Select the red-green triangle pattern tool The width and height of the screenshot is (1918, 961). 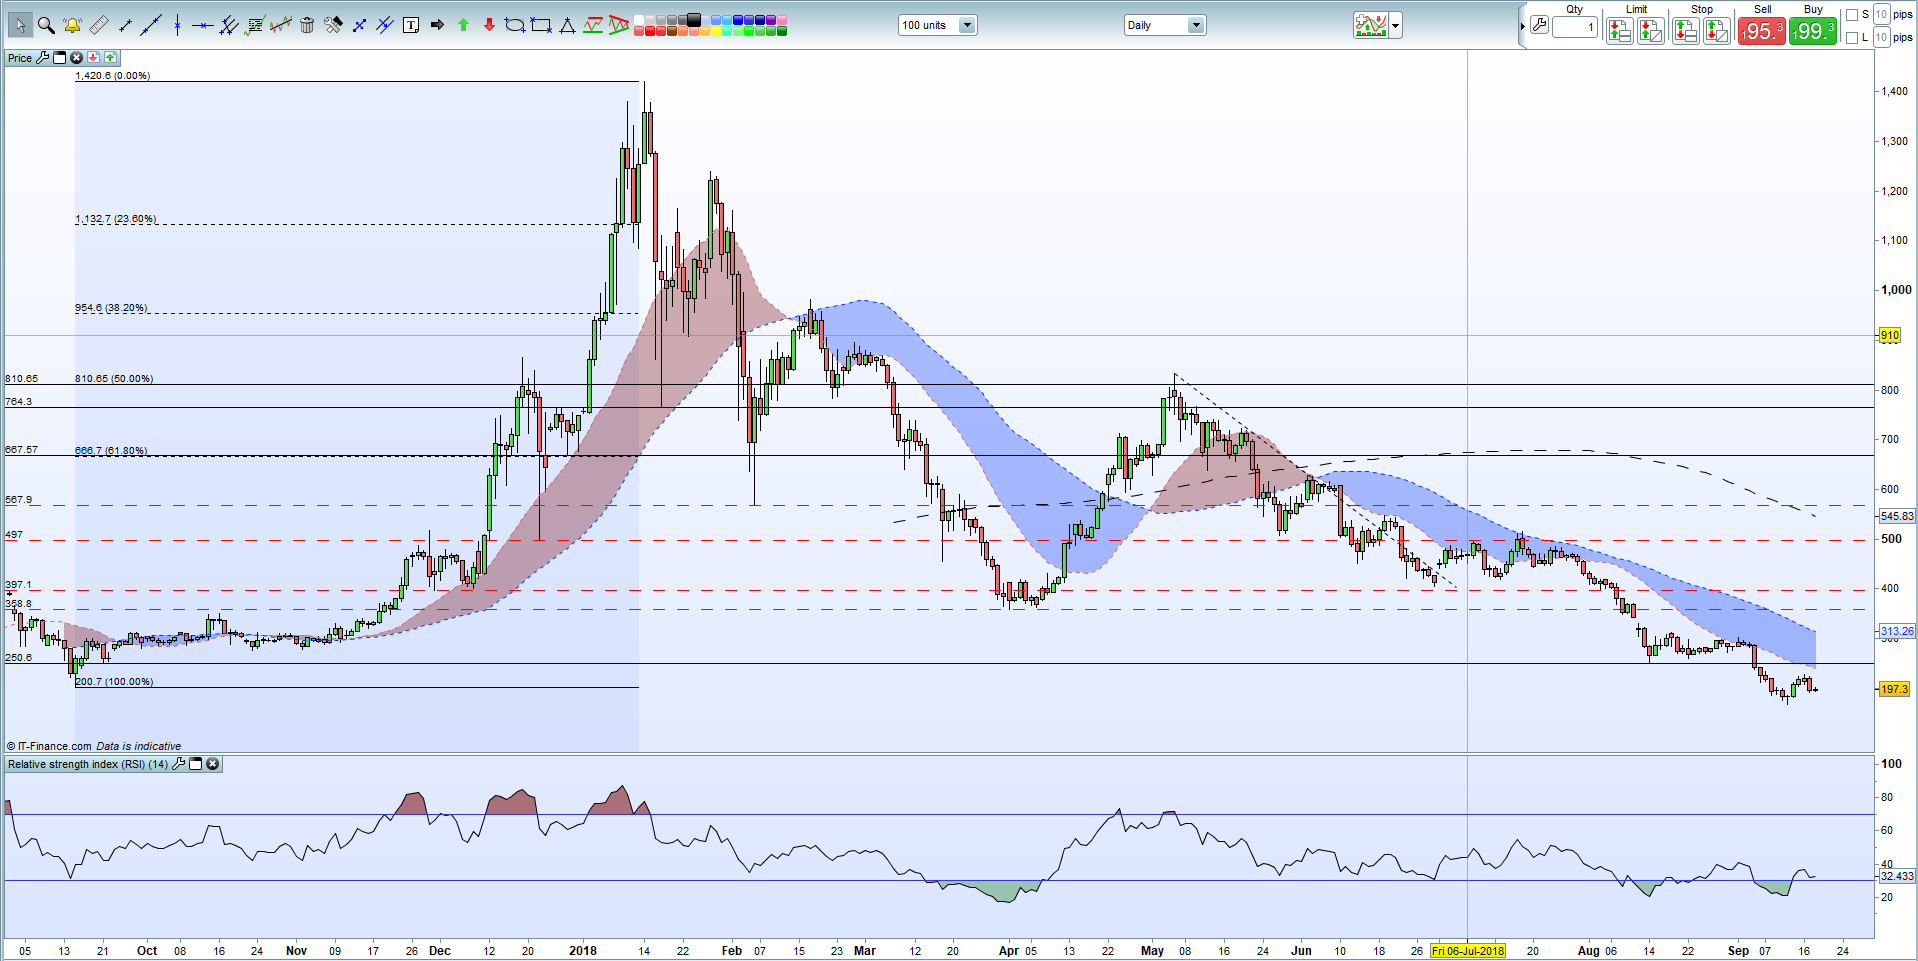coord(619,25)
